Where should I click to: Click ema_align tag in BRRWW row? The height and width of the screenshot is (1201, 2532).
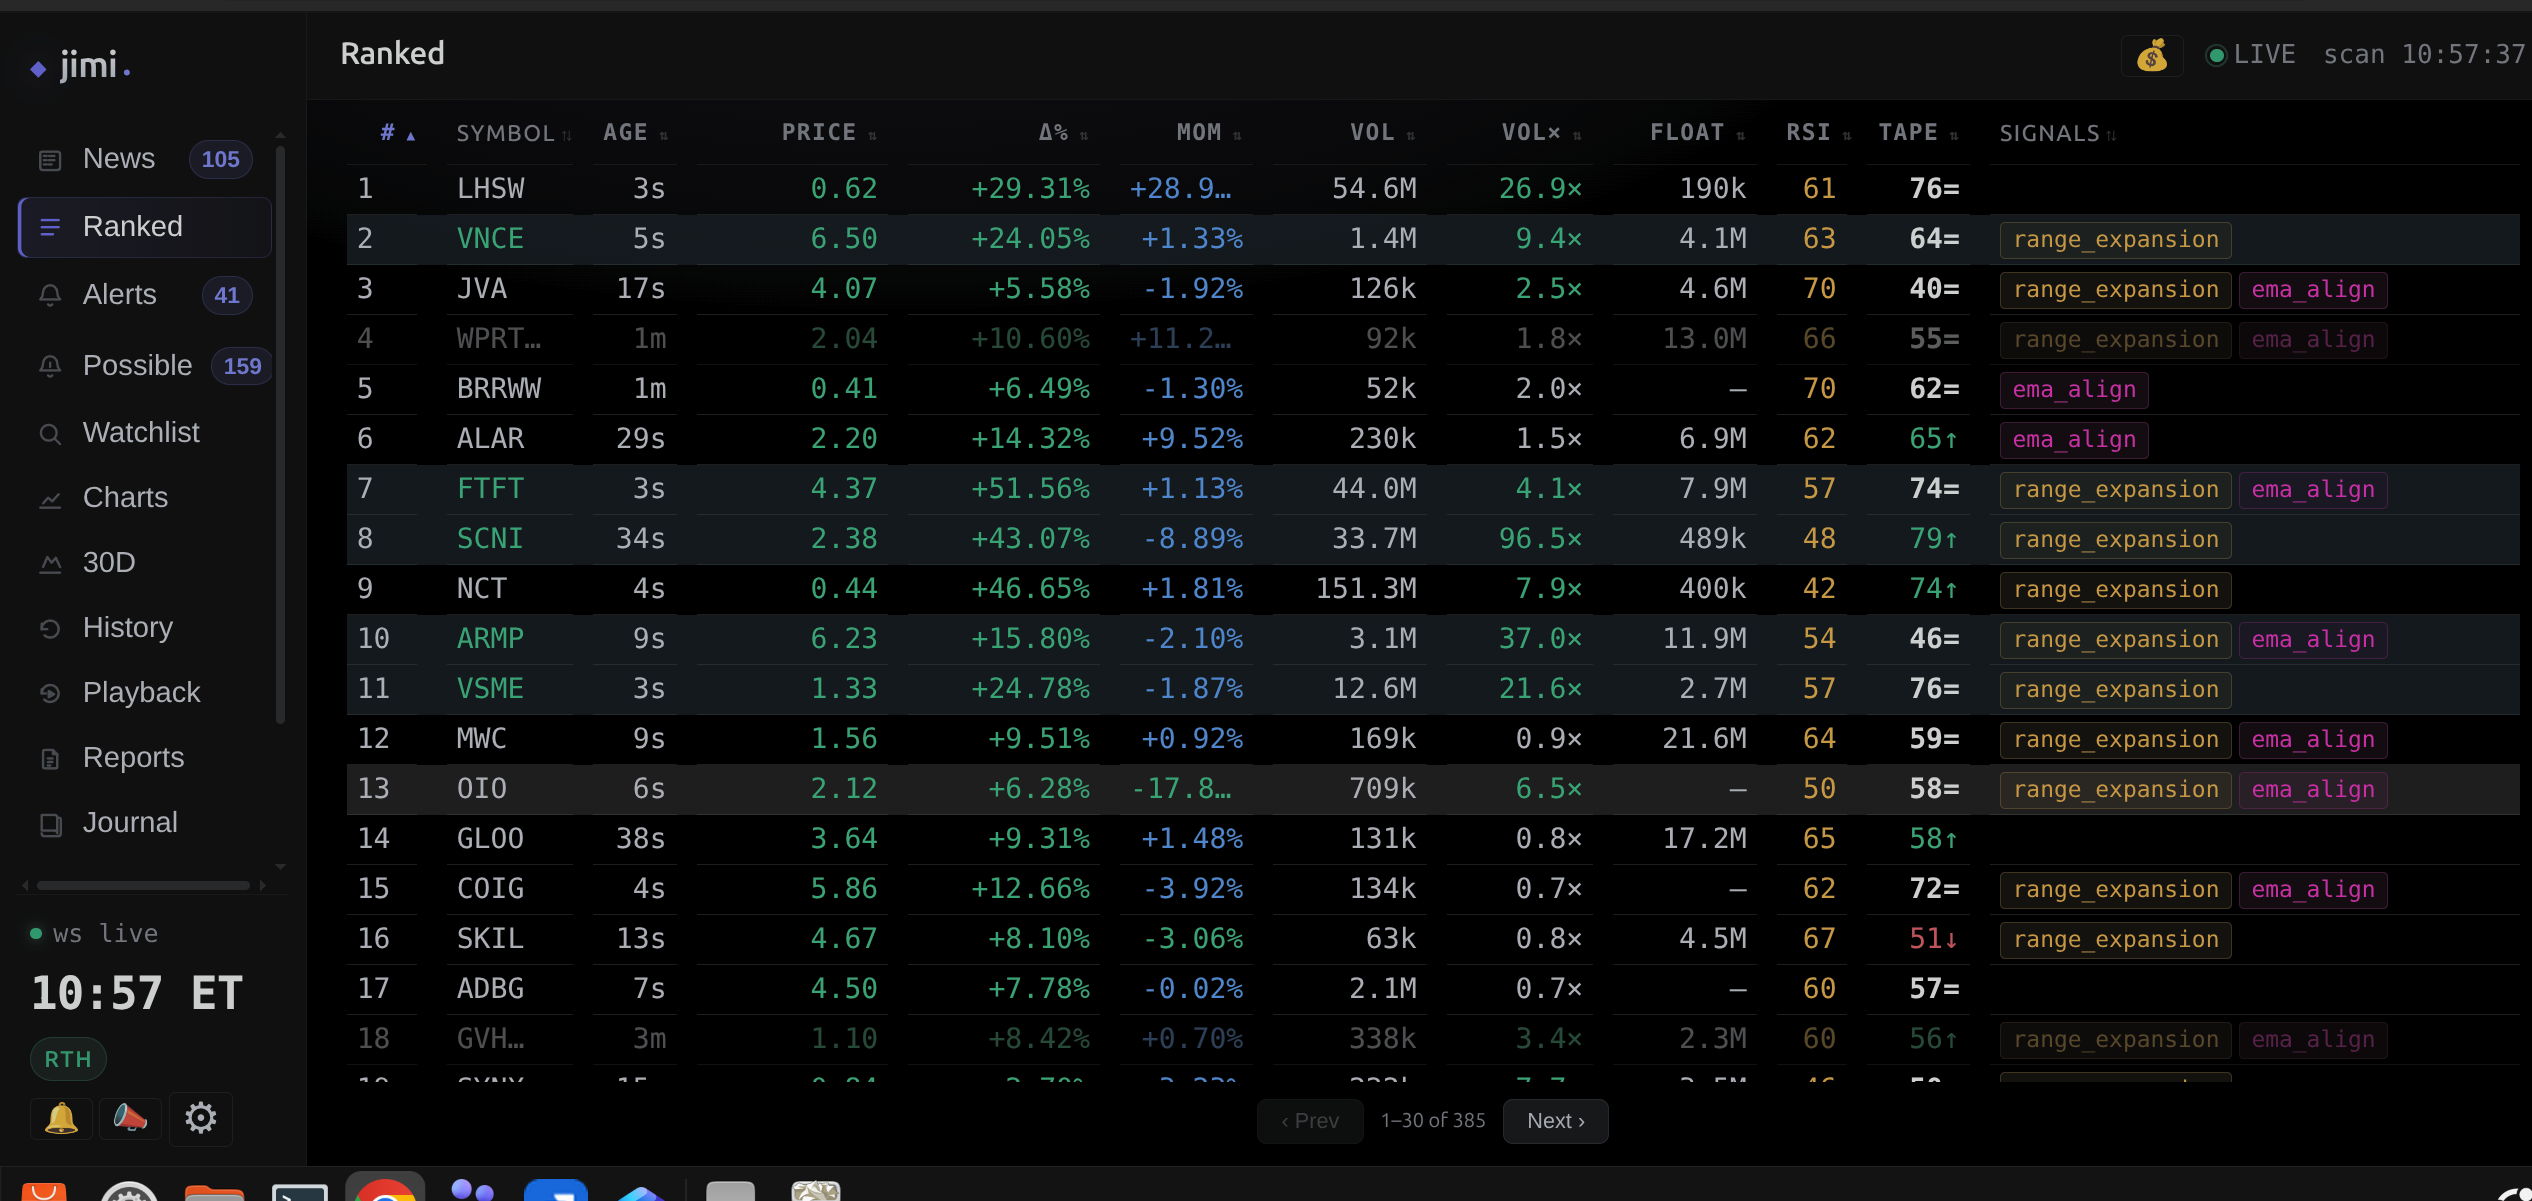2074,390
